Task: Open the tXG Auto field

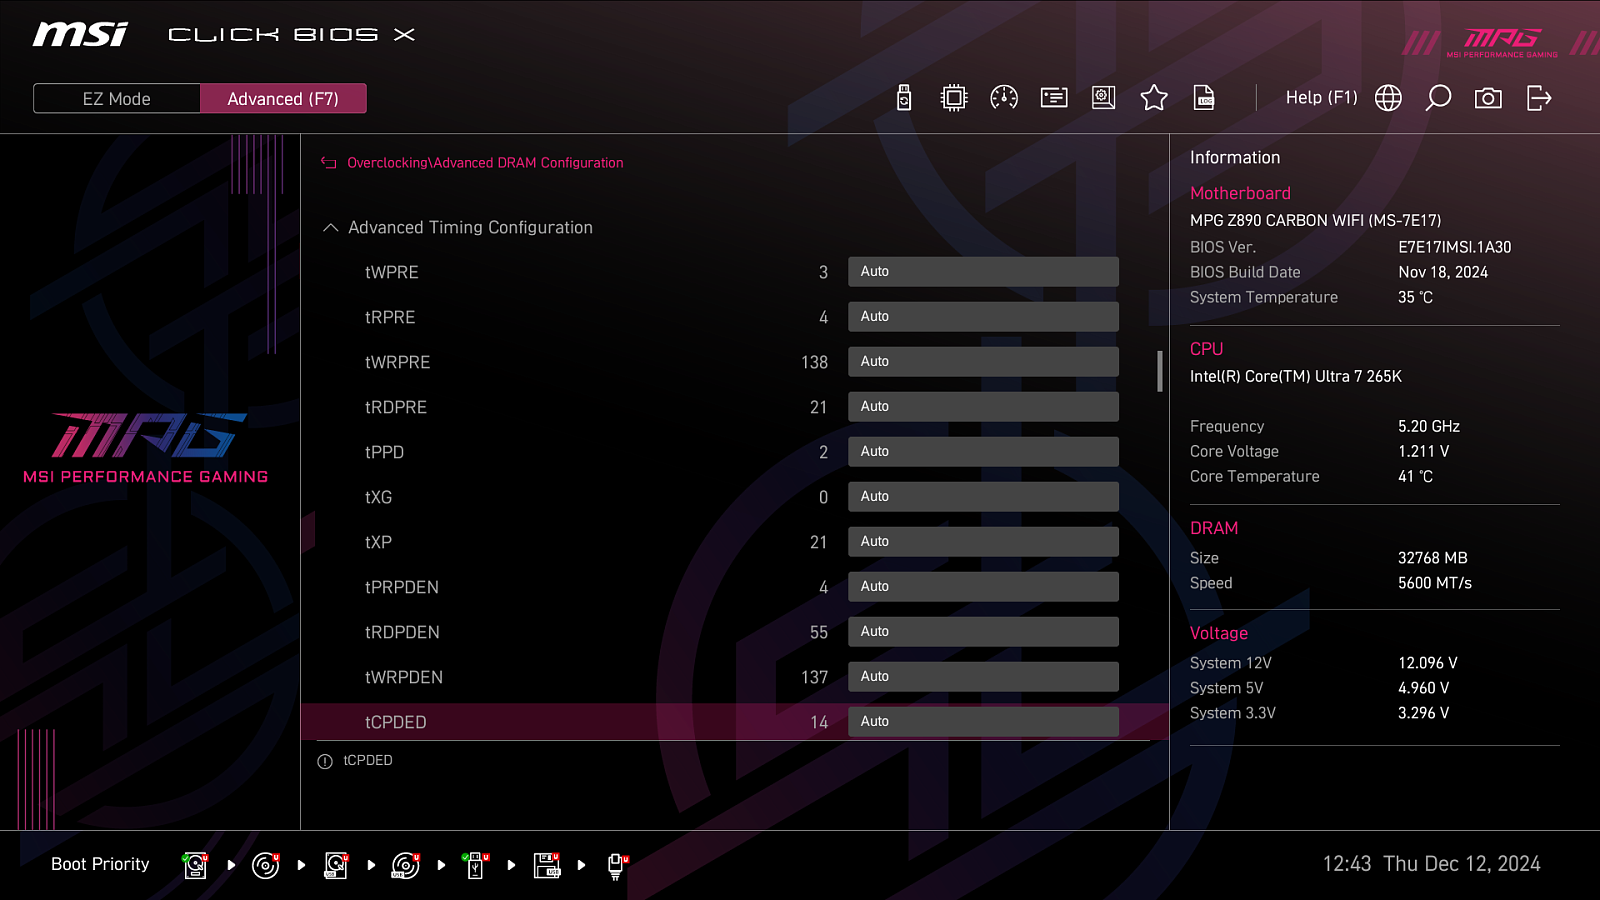Action: (983, 497)
